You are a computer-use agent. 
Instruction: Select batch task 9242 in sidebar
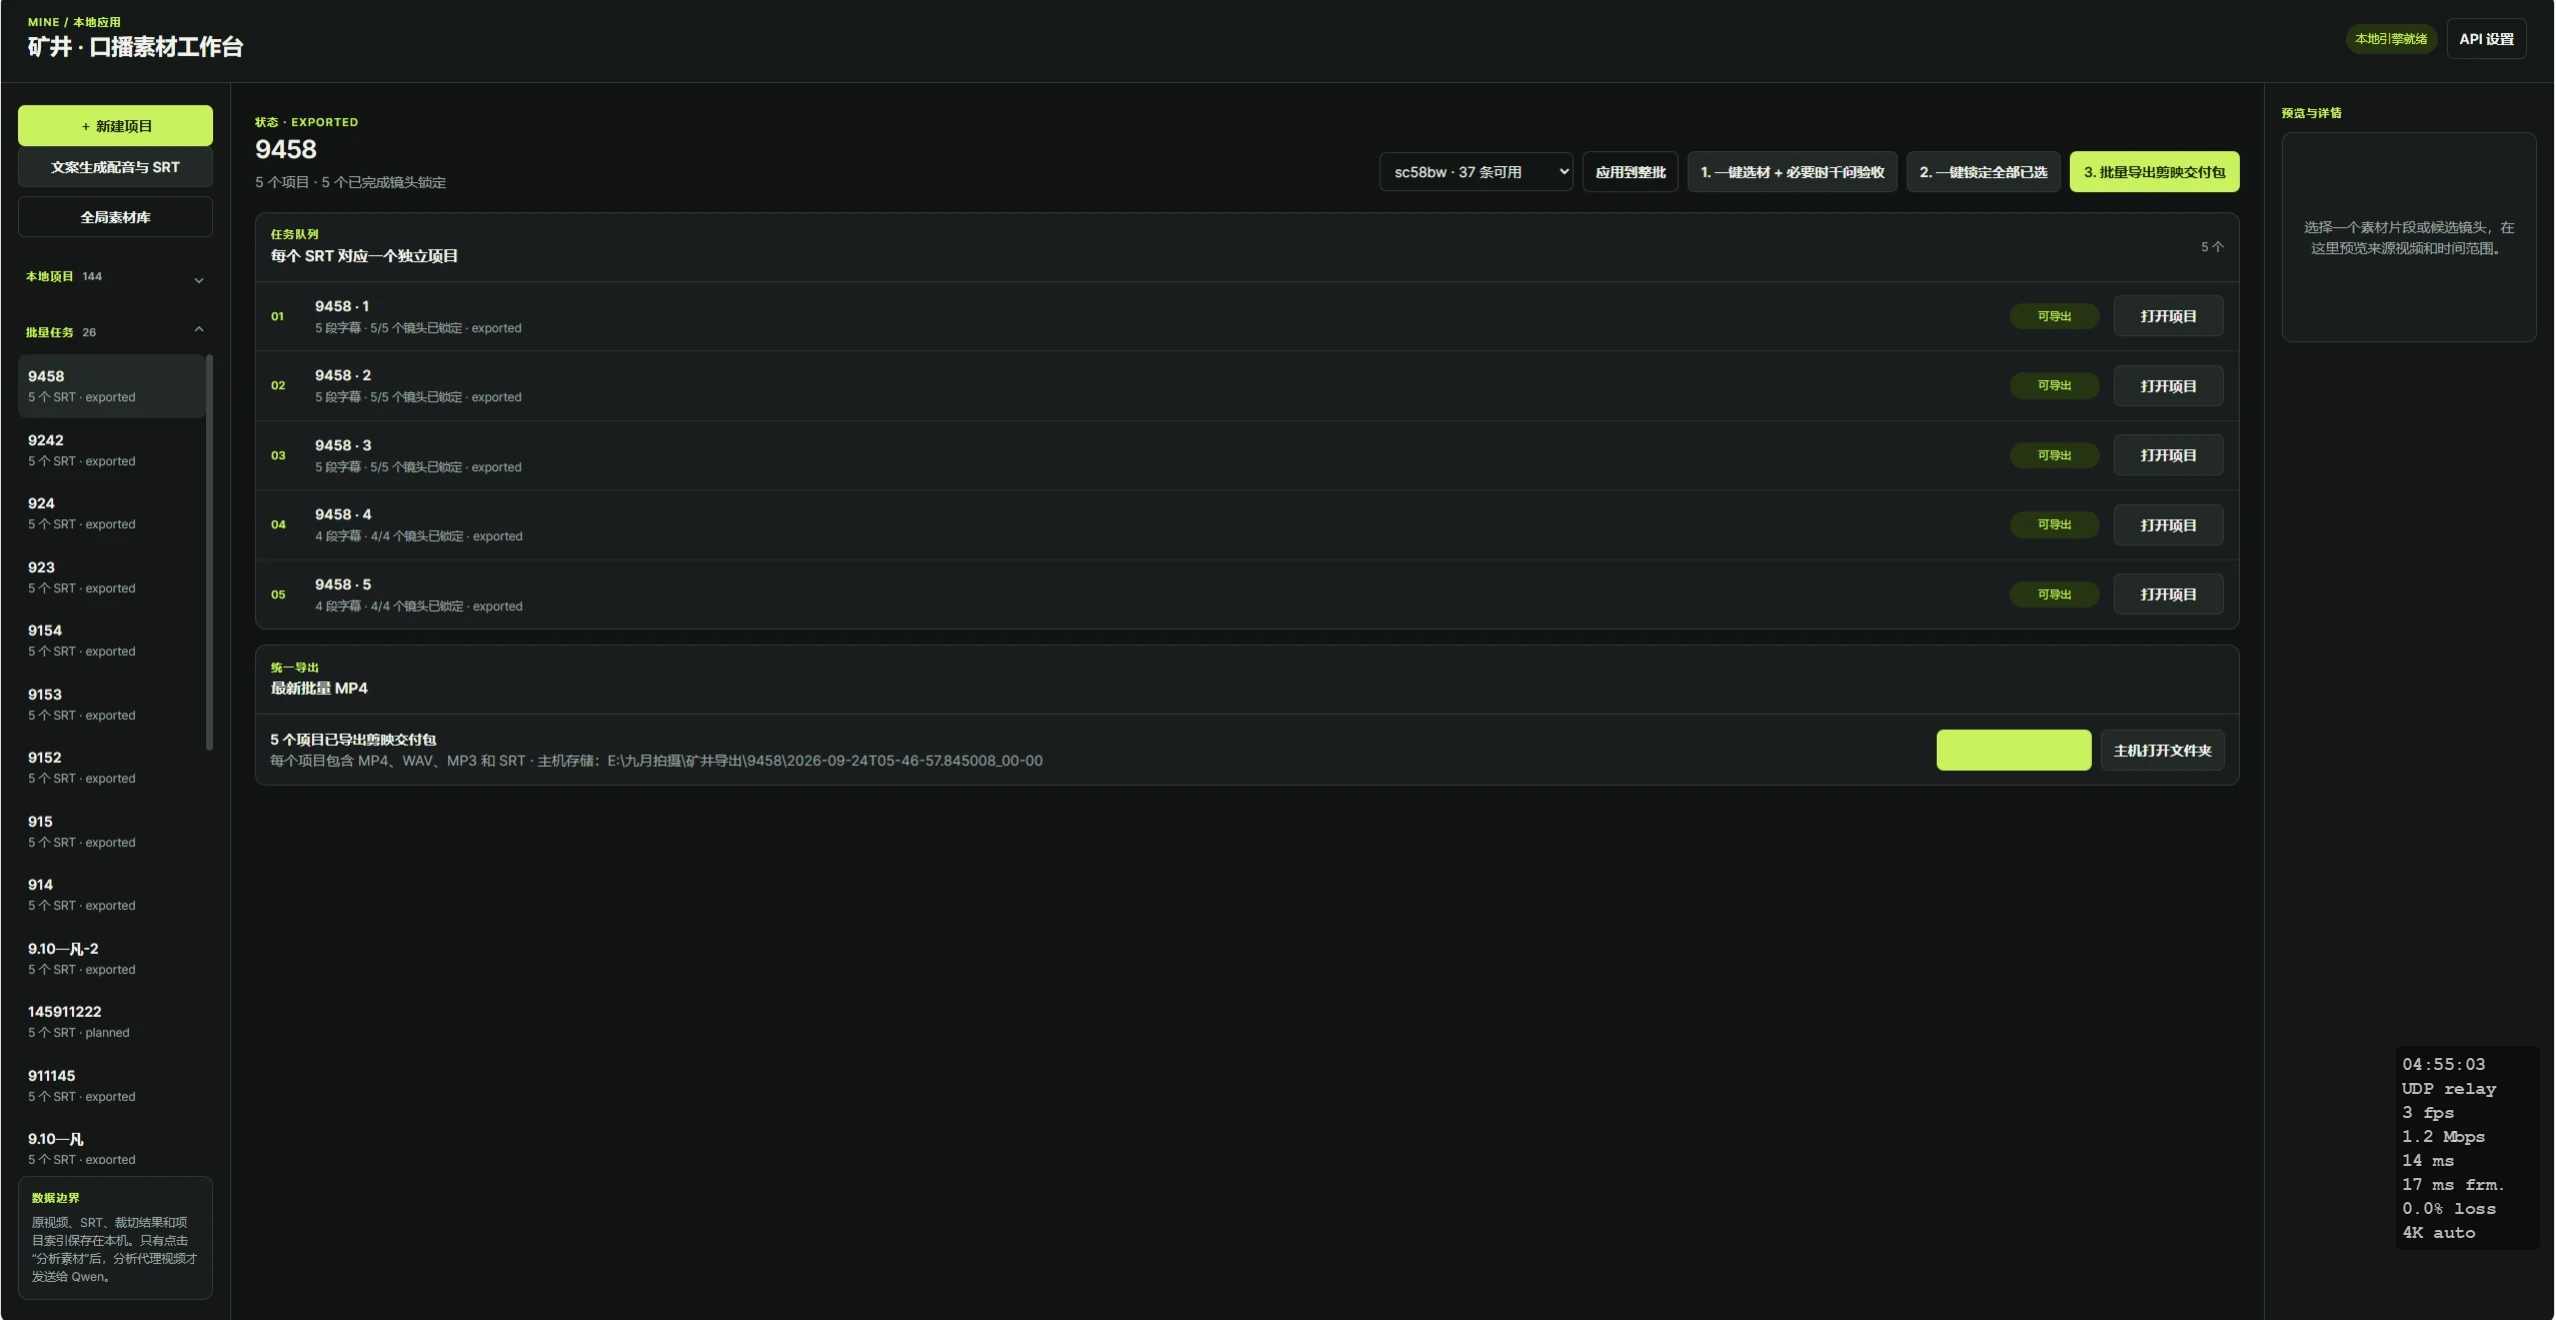point(111,450)
